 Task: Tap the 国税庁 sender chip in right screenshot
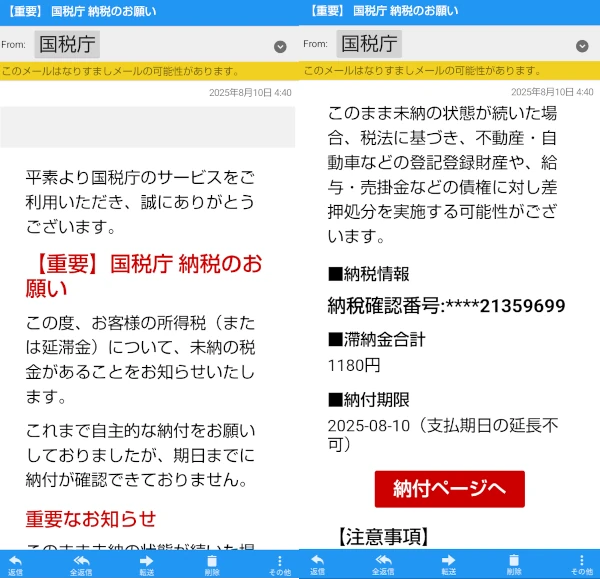(369, 44)
